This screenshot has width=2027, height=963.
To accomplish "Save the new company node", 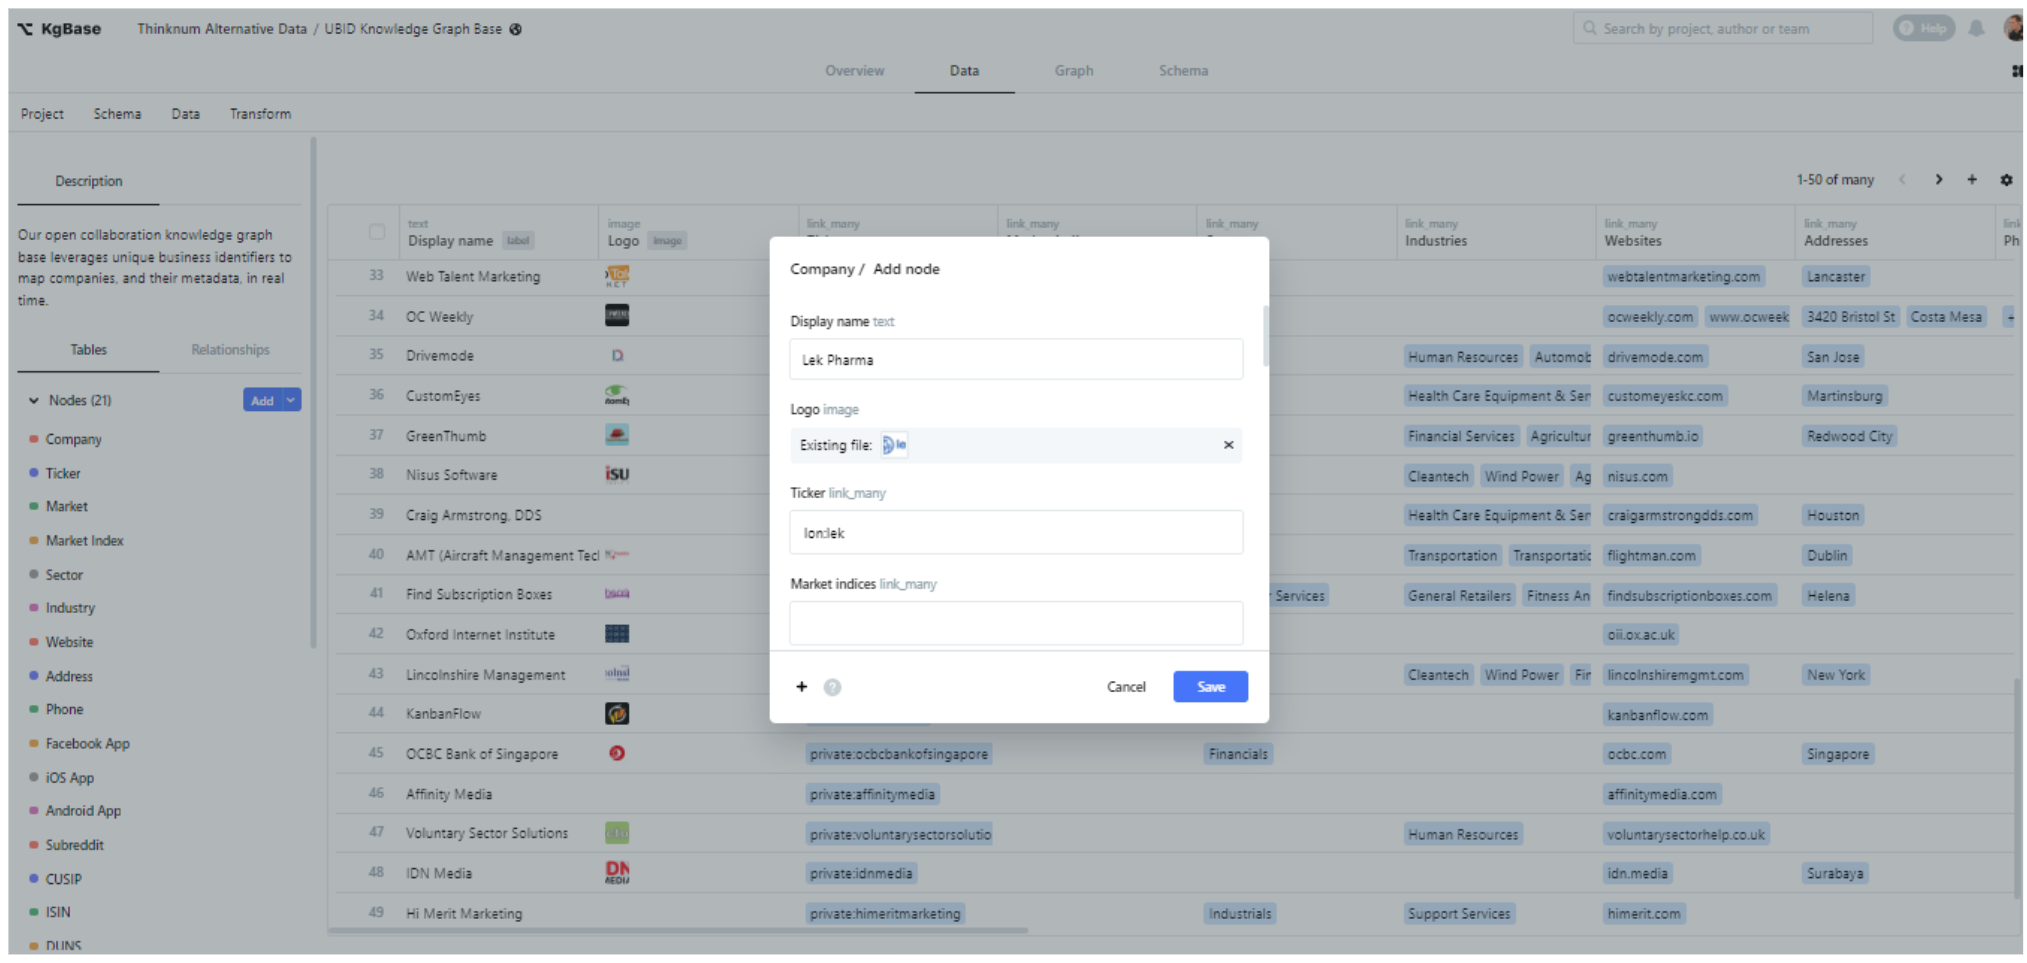I will click(x=1210, y=687).
